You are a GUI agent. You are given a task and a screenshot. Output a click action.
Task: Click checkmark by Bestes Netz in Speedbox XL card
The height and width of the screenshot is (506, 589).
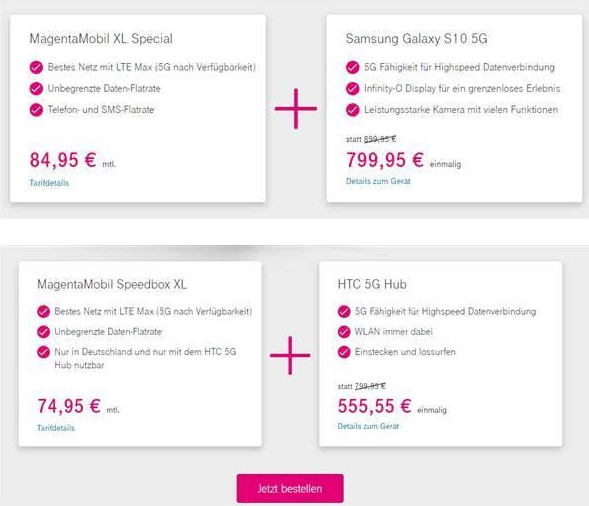click(44, 311)
